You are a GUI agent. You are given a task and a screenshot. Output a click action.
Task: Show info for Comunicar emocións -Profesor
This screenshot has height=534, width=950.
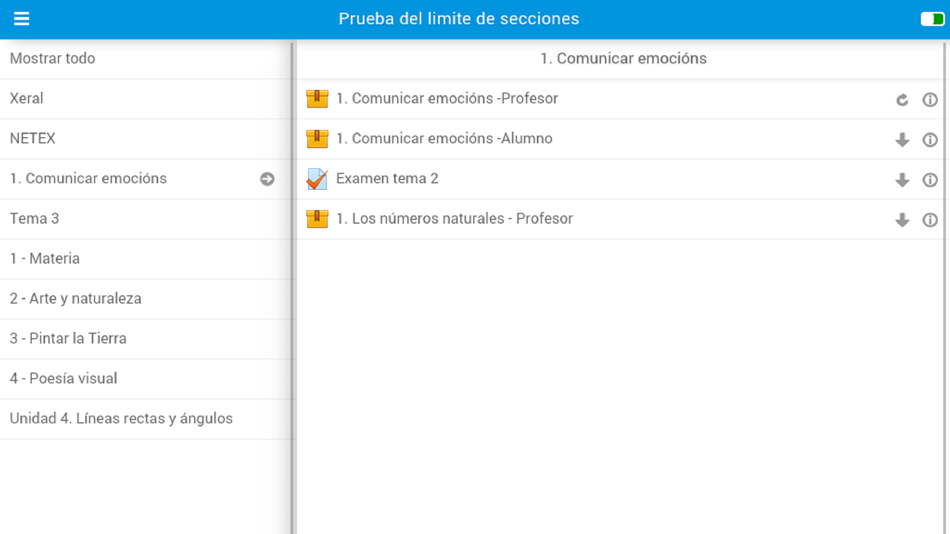coord(930,99)
